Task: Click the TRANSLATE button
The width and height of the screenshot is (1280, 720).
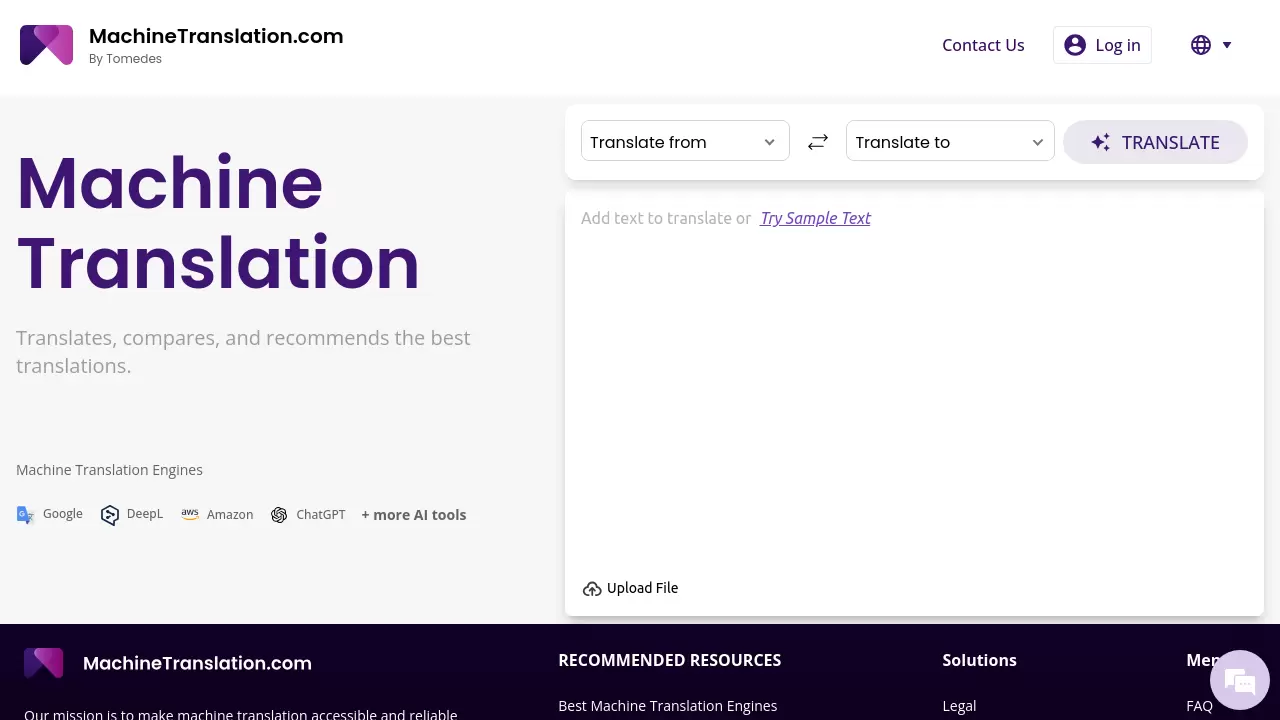Action: 1155,142
